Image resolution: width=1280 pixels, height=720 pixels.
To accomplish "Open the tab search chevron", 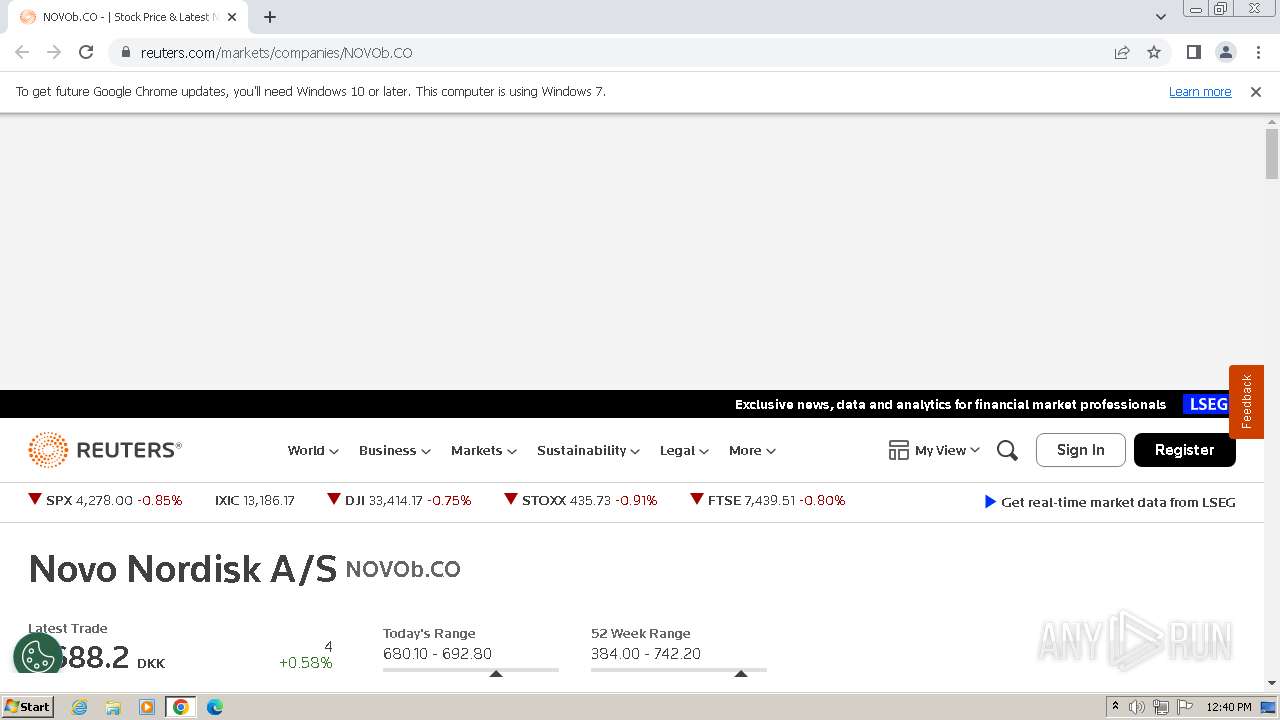I will (x=1160, y=17).
